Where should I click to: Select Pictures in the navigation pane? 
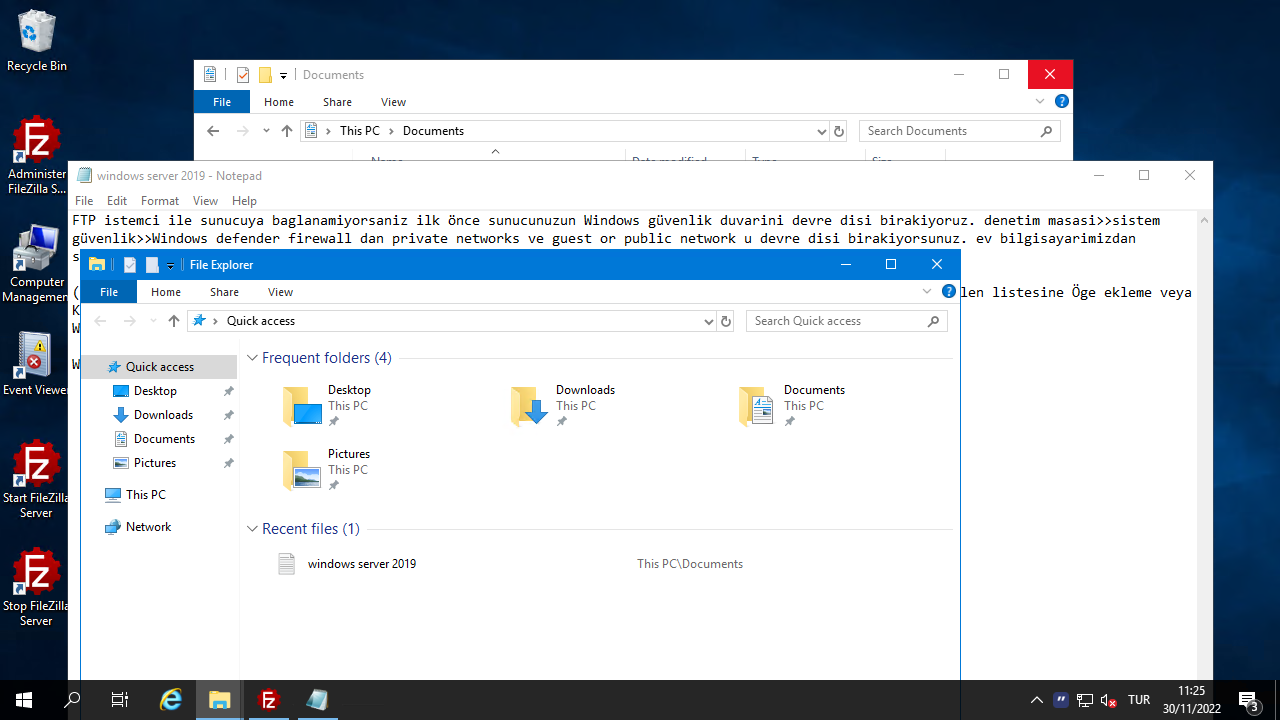(x=155, y=463)
